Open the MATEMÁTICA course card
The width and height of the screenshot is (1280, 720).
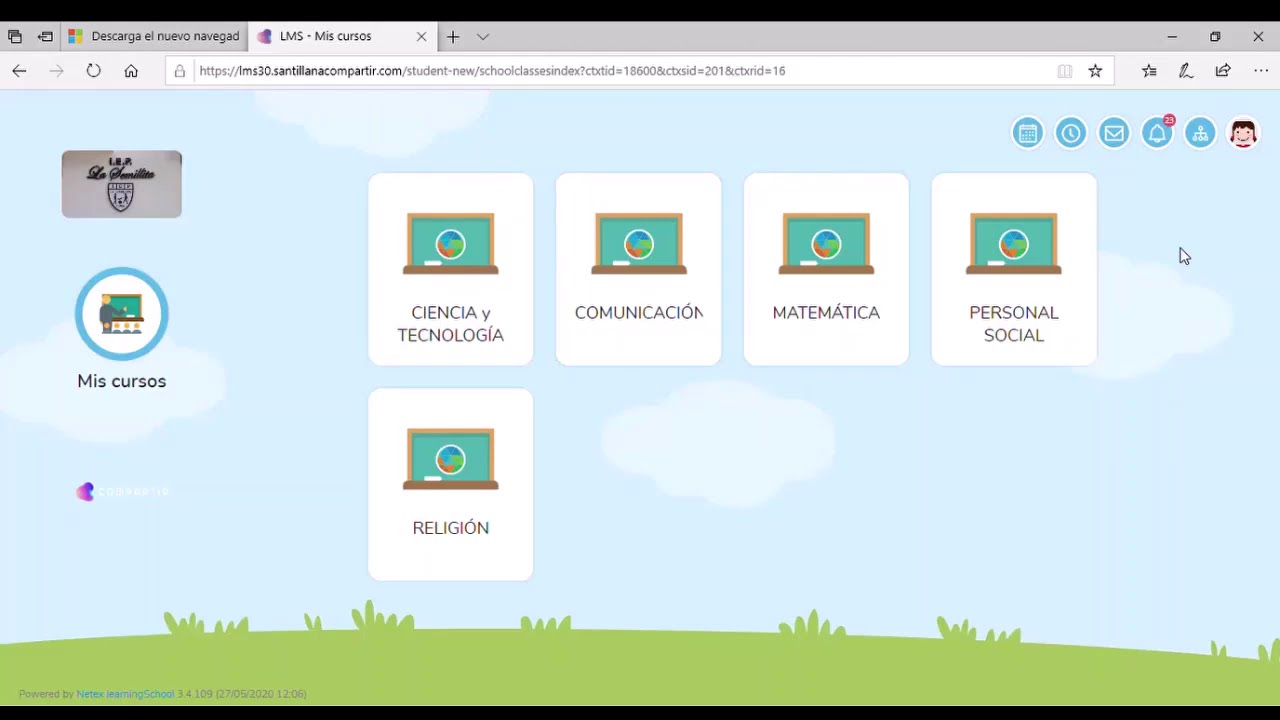point(826,269)
